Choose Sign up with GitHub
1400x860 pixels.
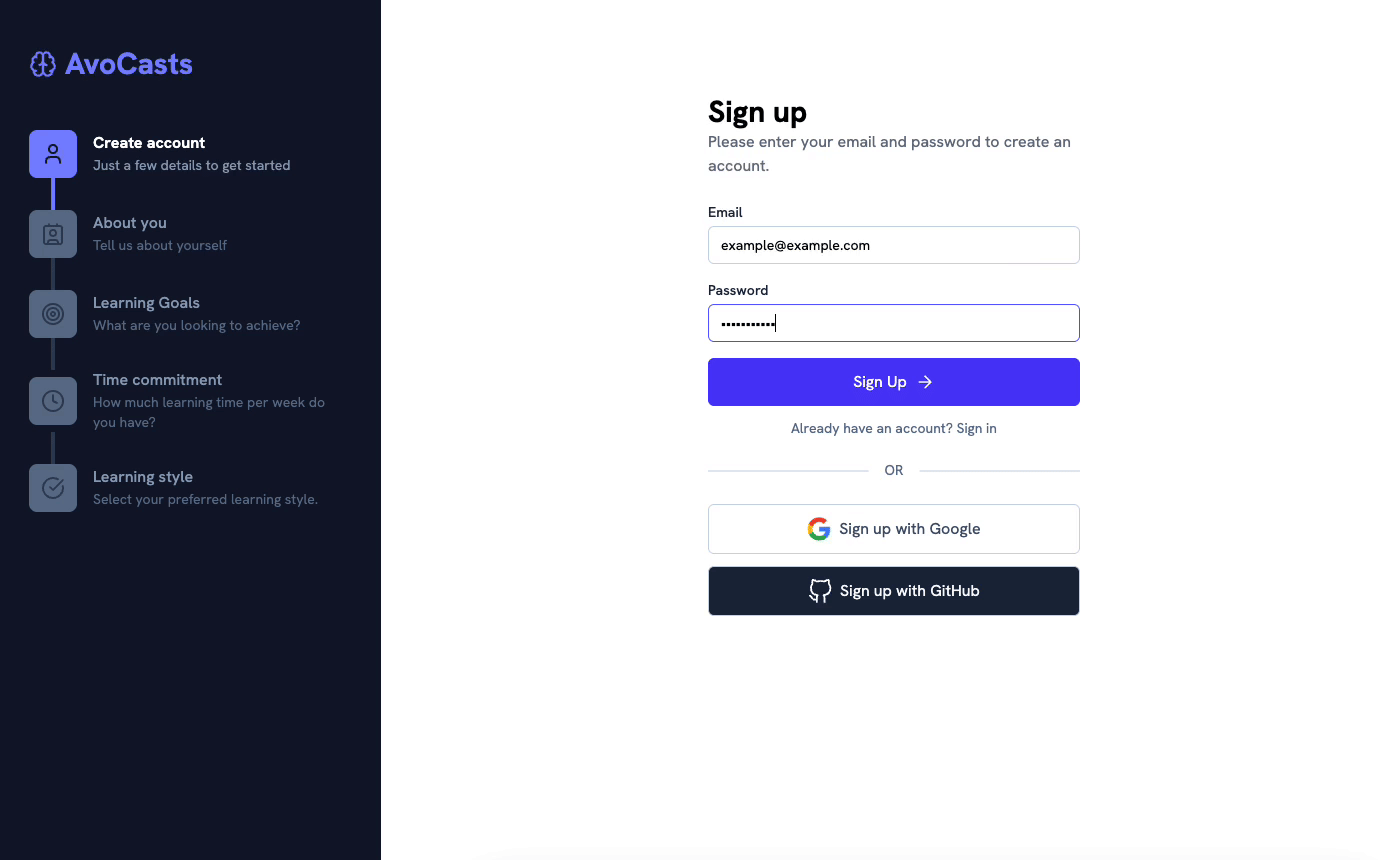tap(894, 591)
